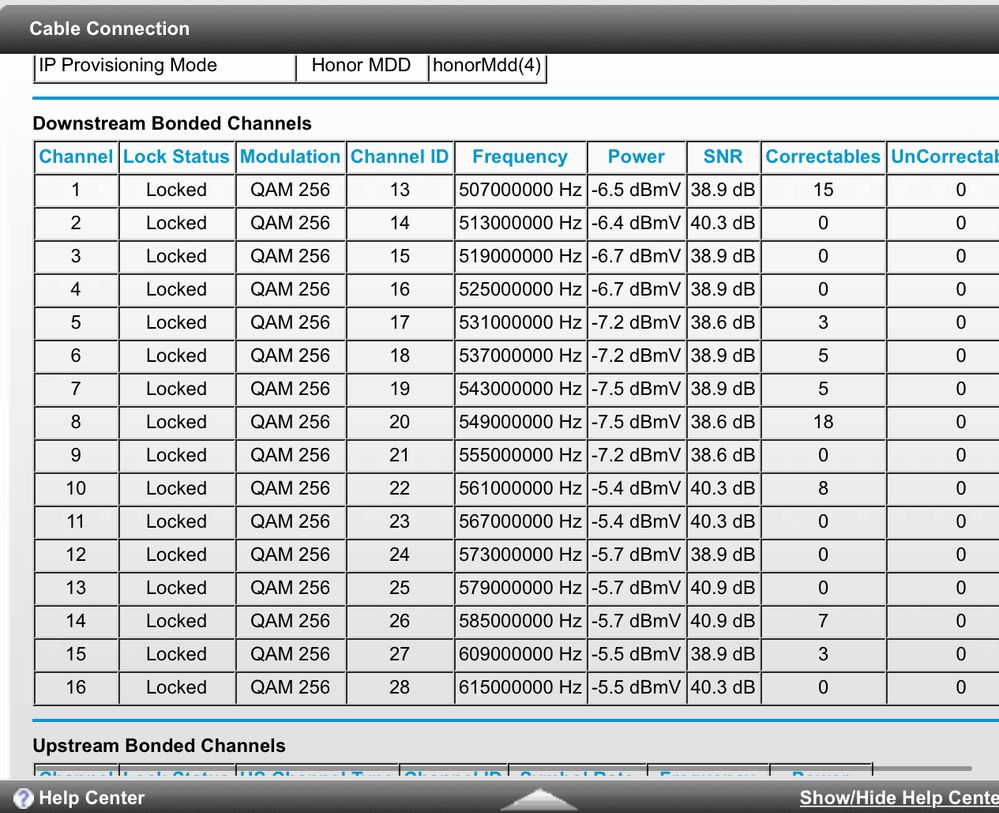Screen dimensions: 999x813
Task: Open the Help Center label in bottom bar
Action: coord(91,798)
